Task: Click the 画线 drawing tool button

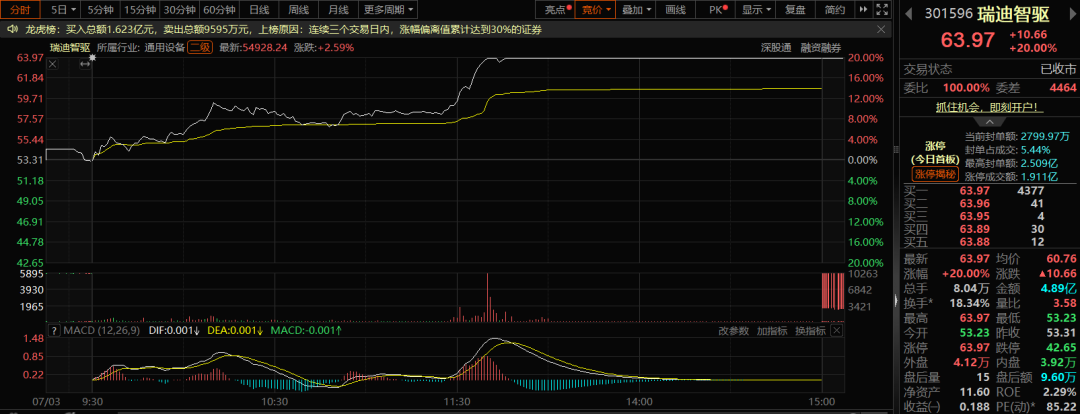Action: (676, 10)
